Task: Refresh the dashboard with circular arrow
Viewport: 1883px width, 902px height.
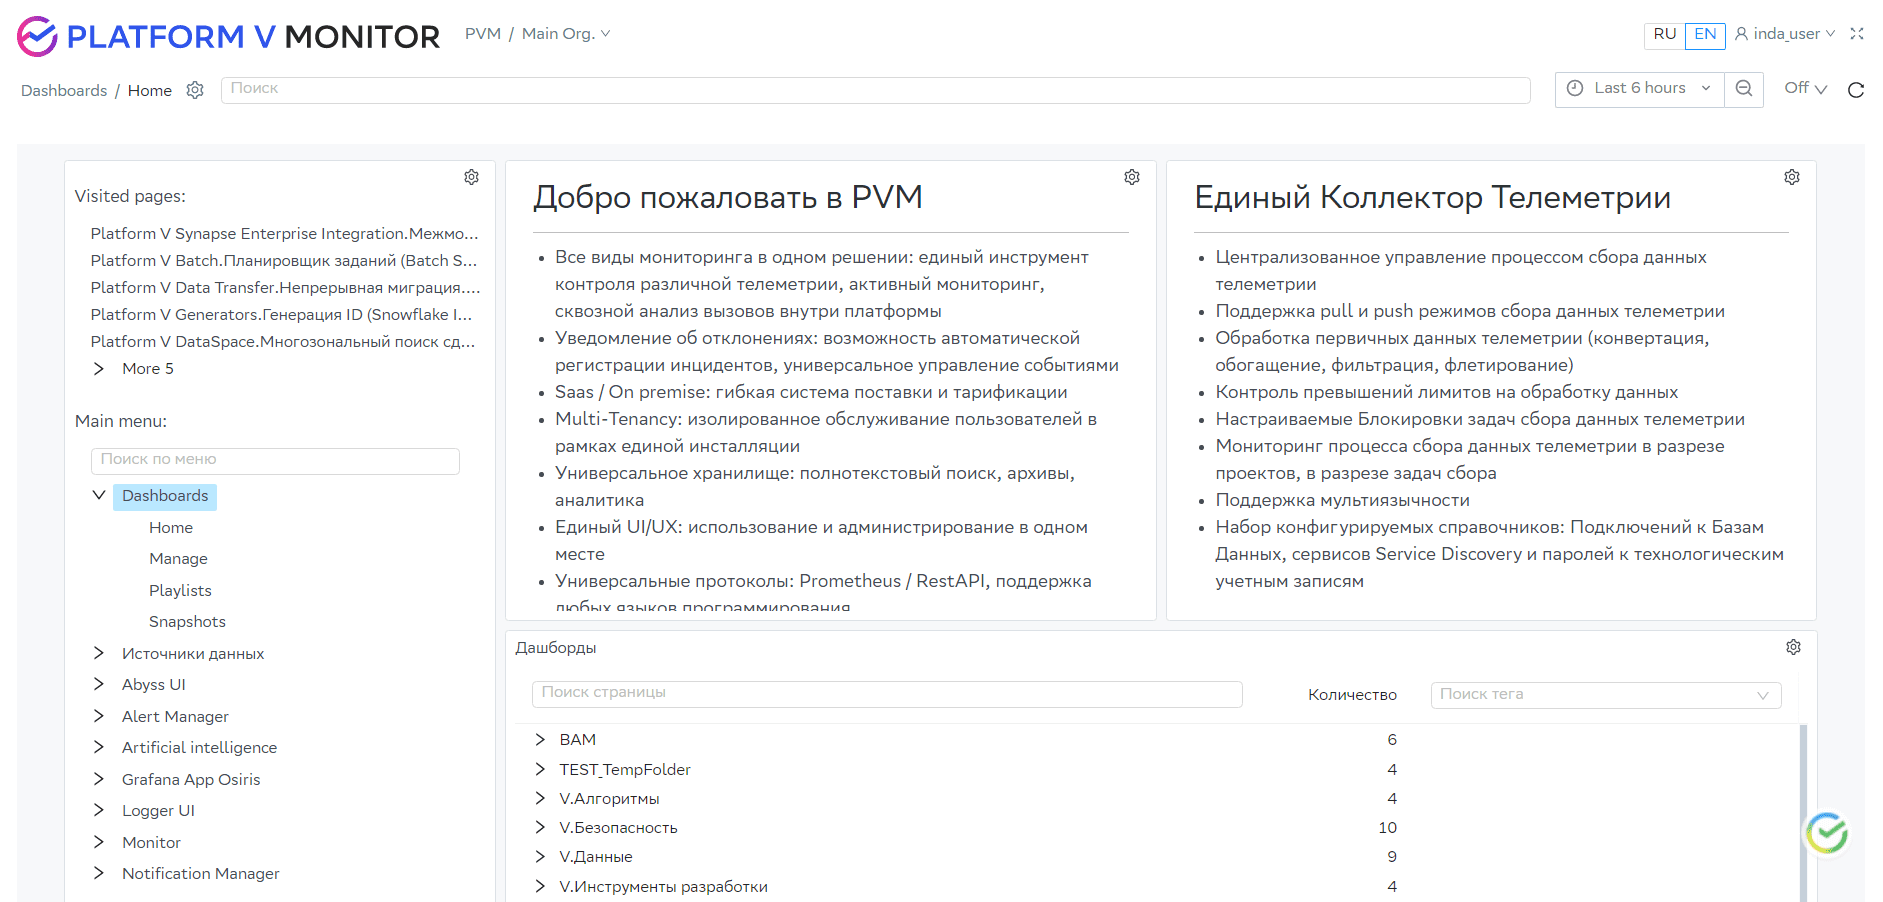Action: [x=1856, y=90]
